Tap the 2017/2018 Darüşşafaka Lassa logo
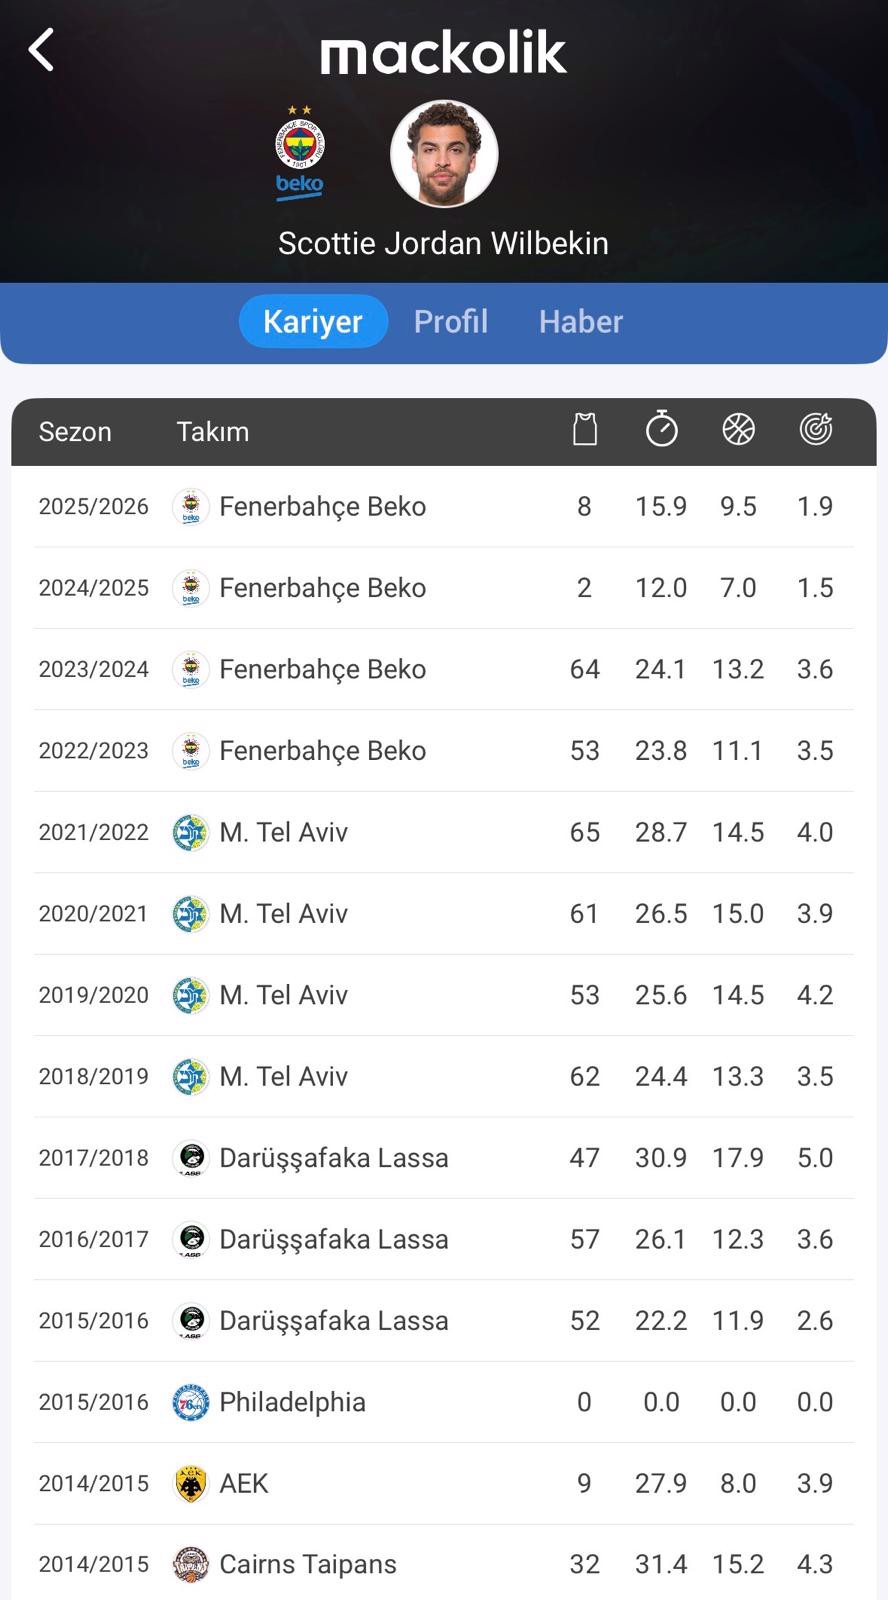This screenshot has width=888, height=1600. pyautogui.click(x=190, y=1158)
